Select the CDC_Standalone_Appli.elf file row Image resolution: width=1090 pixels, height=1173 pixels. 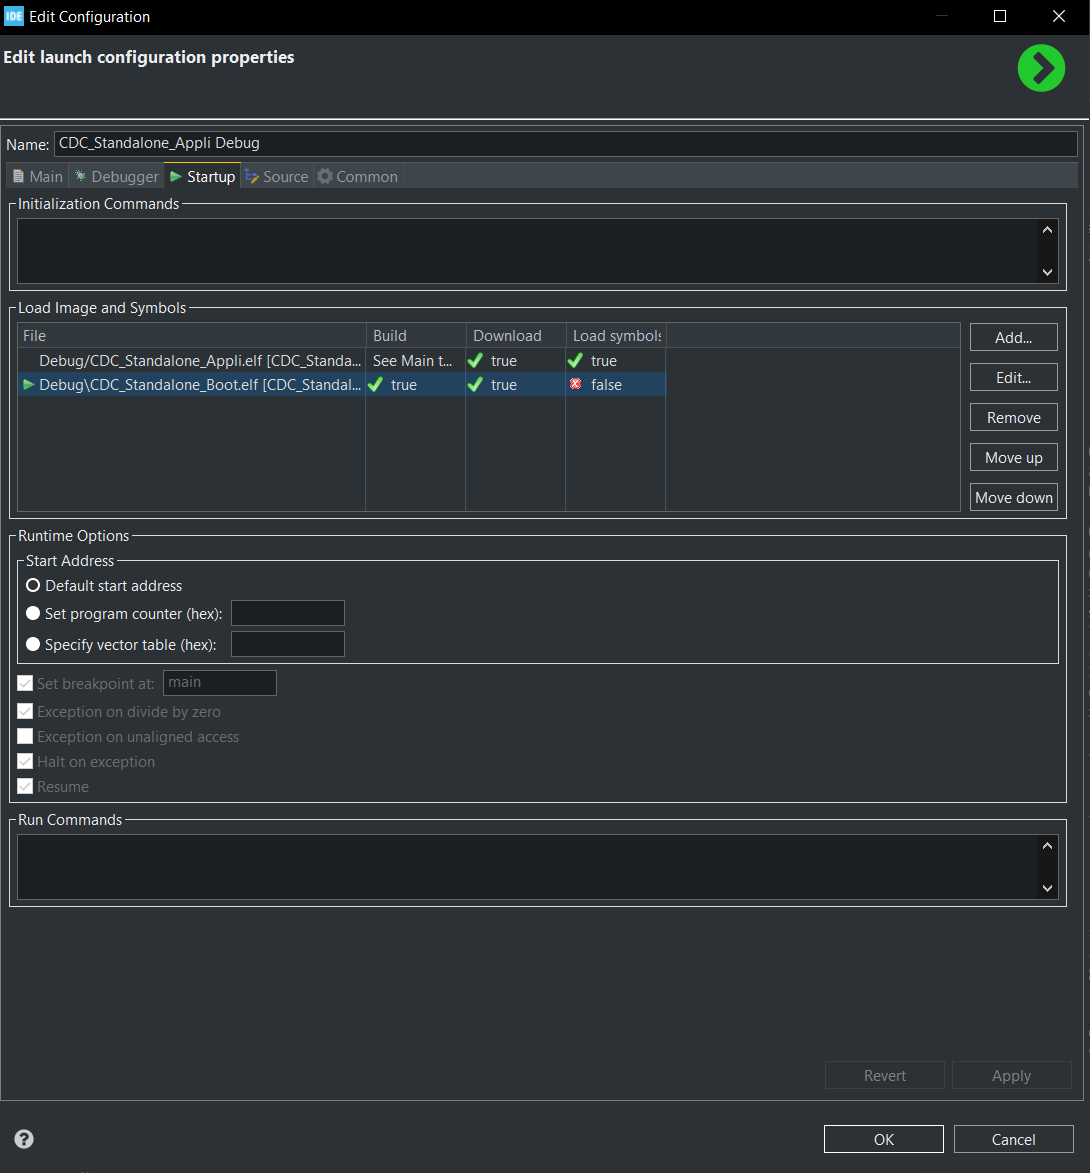tap(200, 361)
